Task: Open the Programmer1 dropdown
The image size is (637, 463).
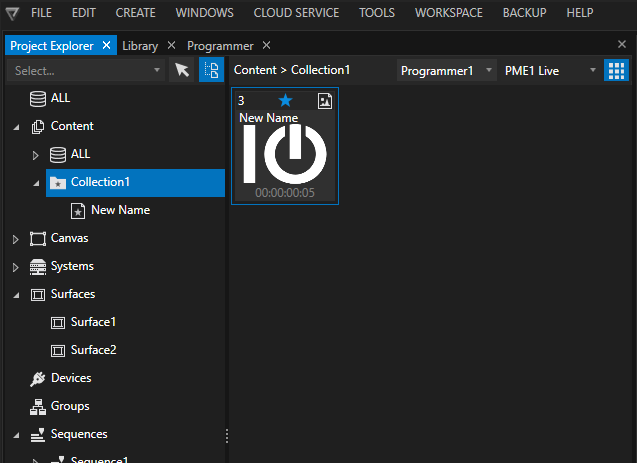Action: click(446, 71)
